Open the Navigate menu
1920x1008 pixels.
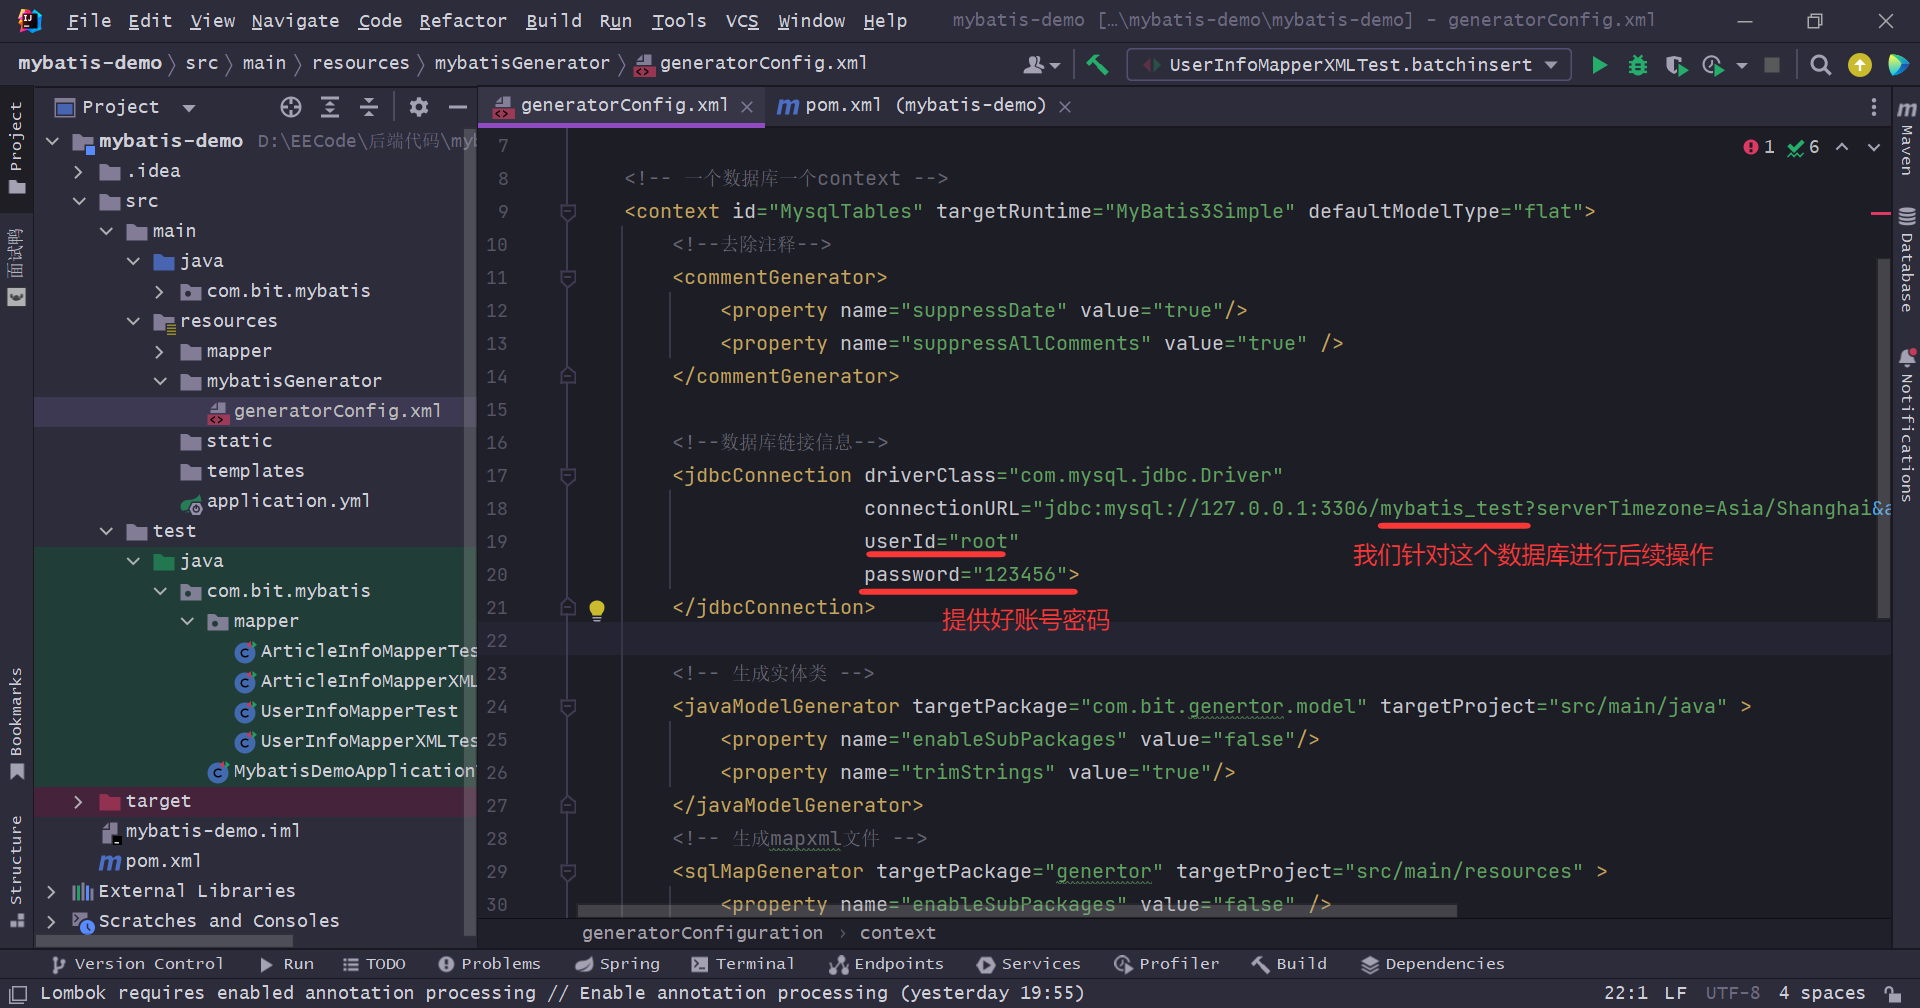point(295,21)
